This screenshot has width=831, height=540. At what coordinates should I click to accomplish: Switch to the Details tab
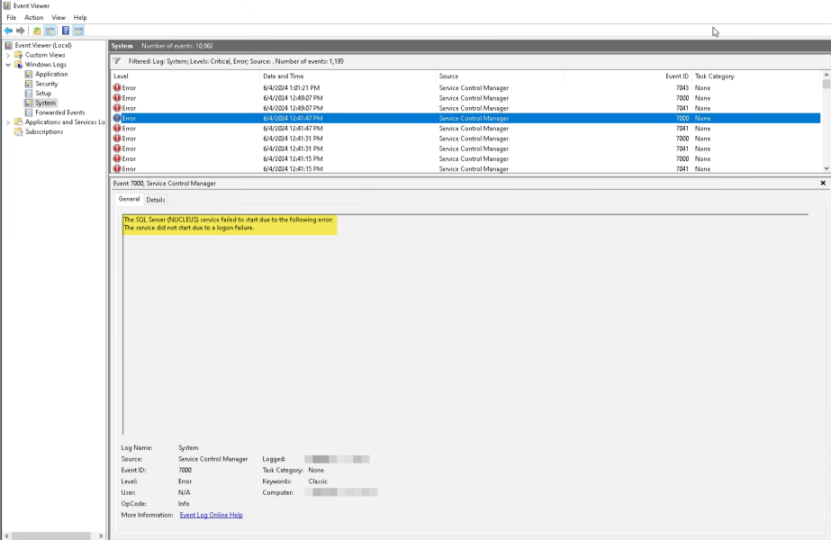pyautogui.click(x=156, y=200)
